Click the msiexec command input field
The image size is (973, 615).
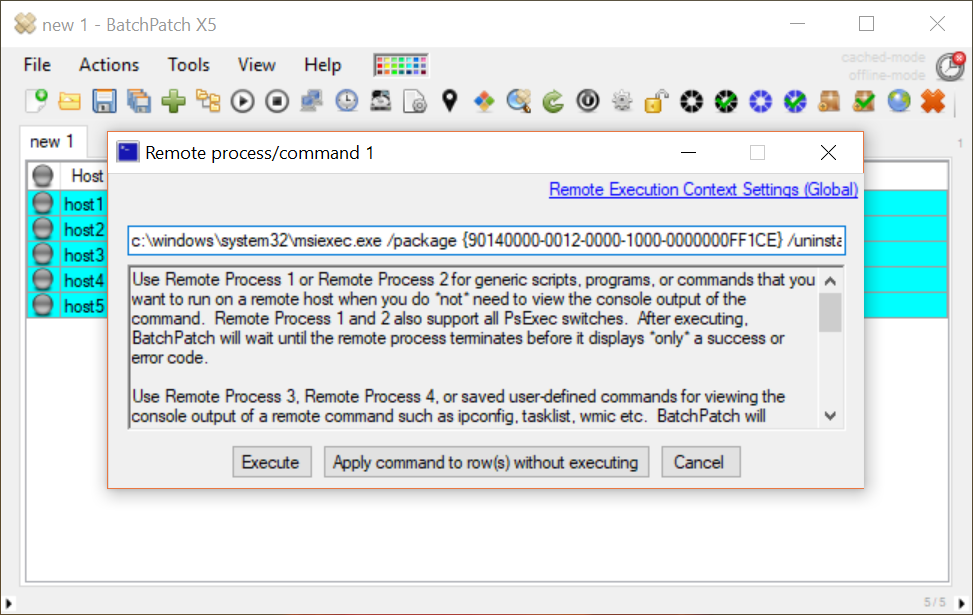pos(486,240)
